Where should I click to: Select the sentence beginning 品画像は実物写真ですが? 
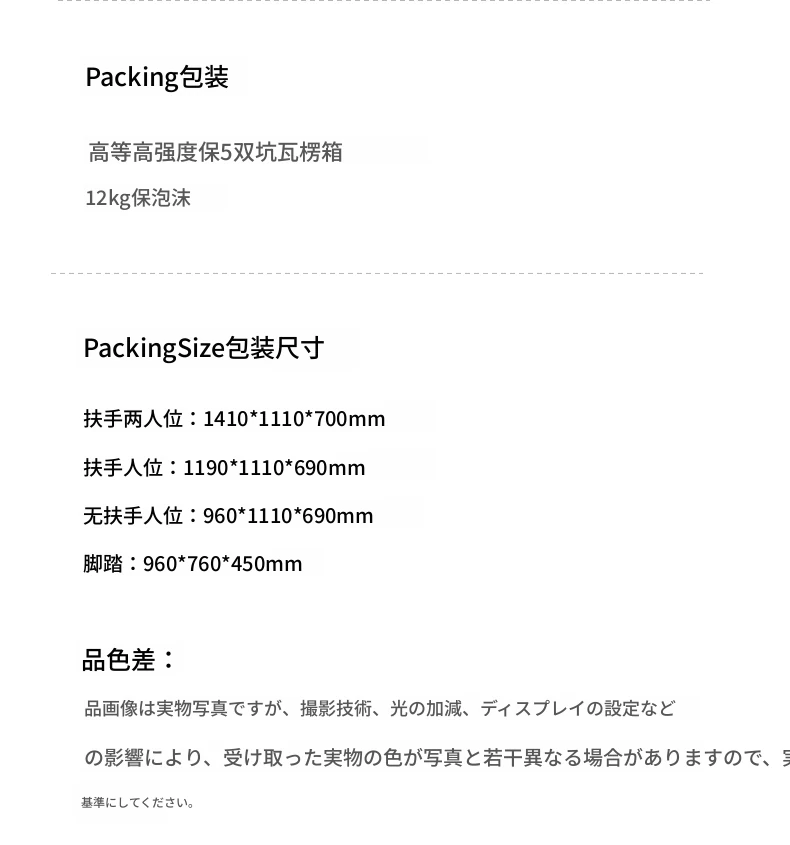(379, 708)
